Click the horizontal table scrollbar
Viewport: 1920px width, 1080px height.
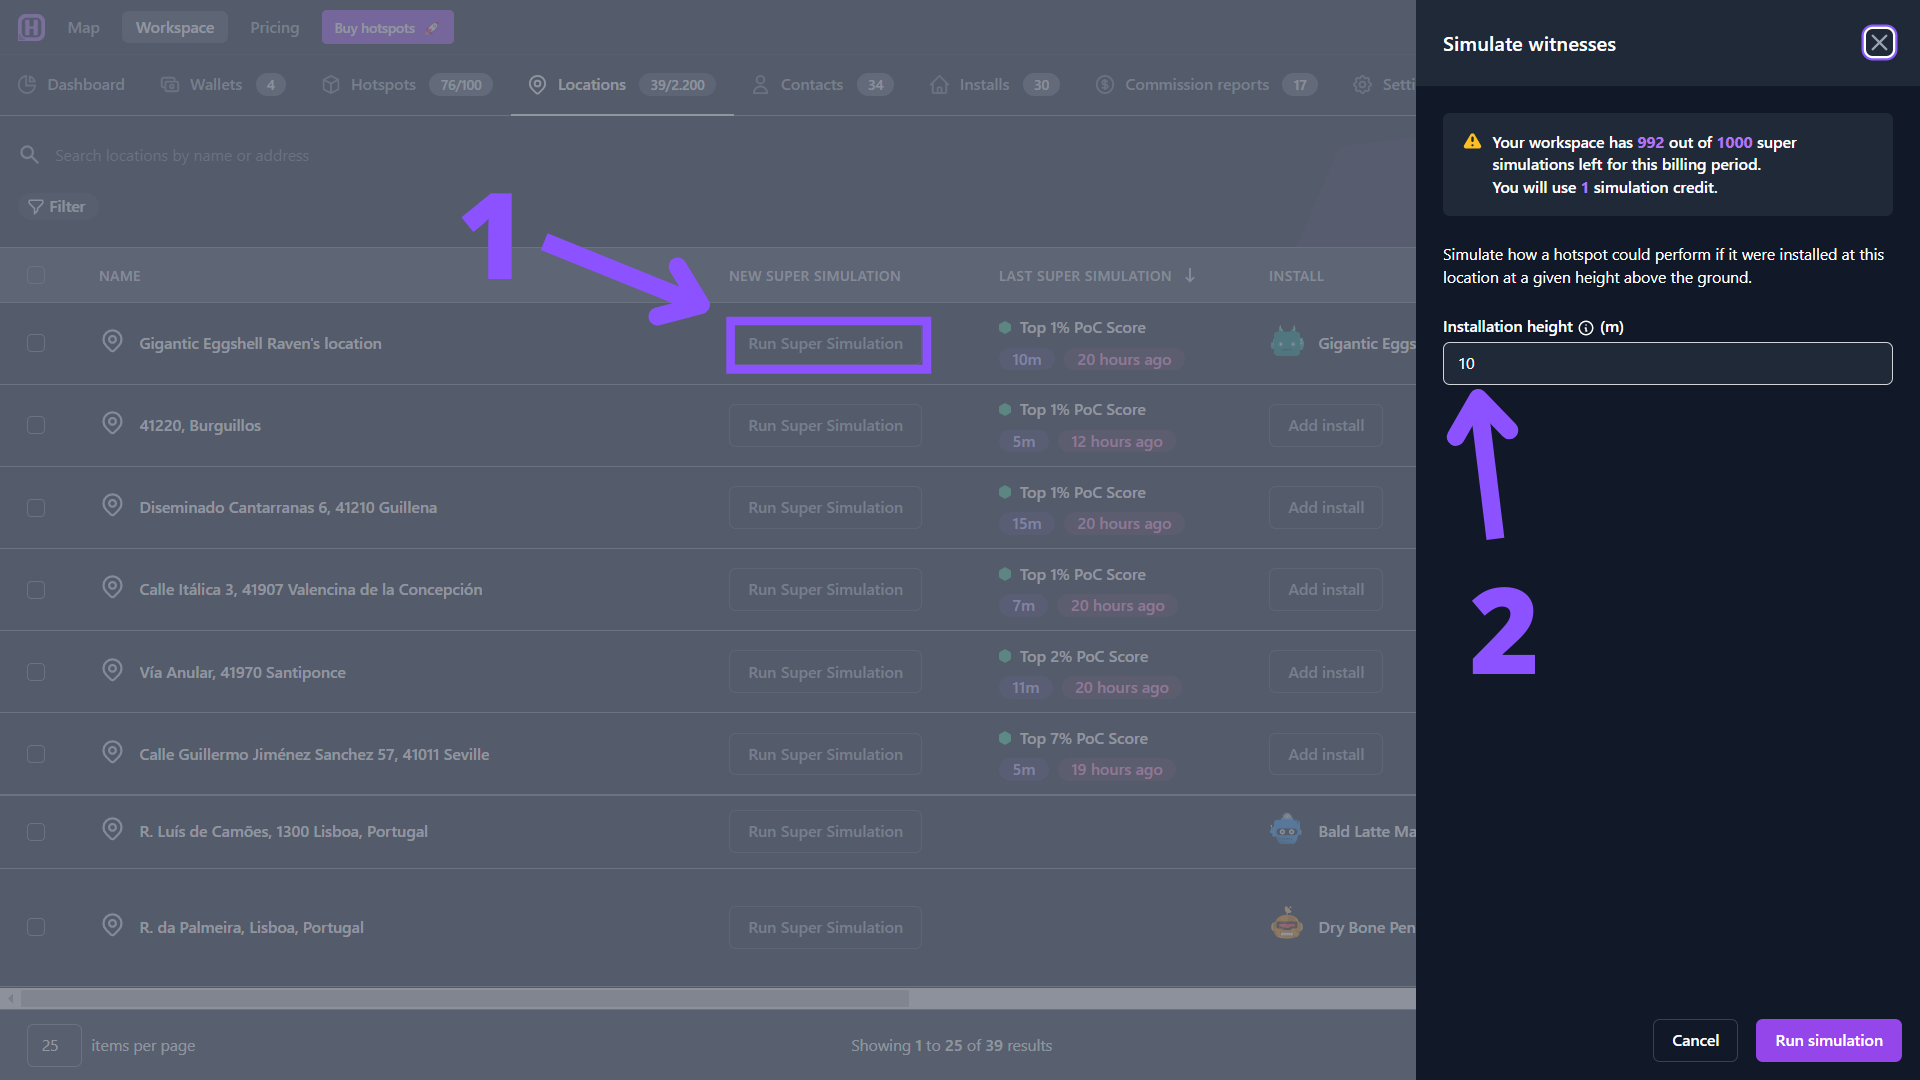pyautogui.click(x=465, y=998)
